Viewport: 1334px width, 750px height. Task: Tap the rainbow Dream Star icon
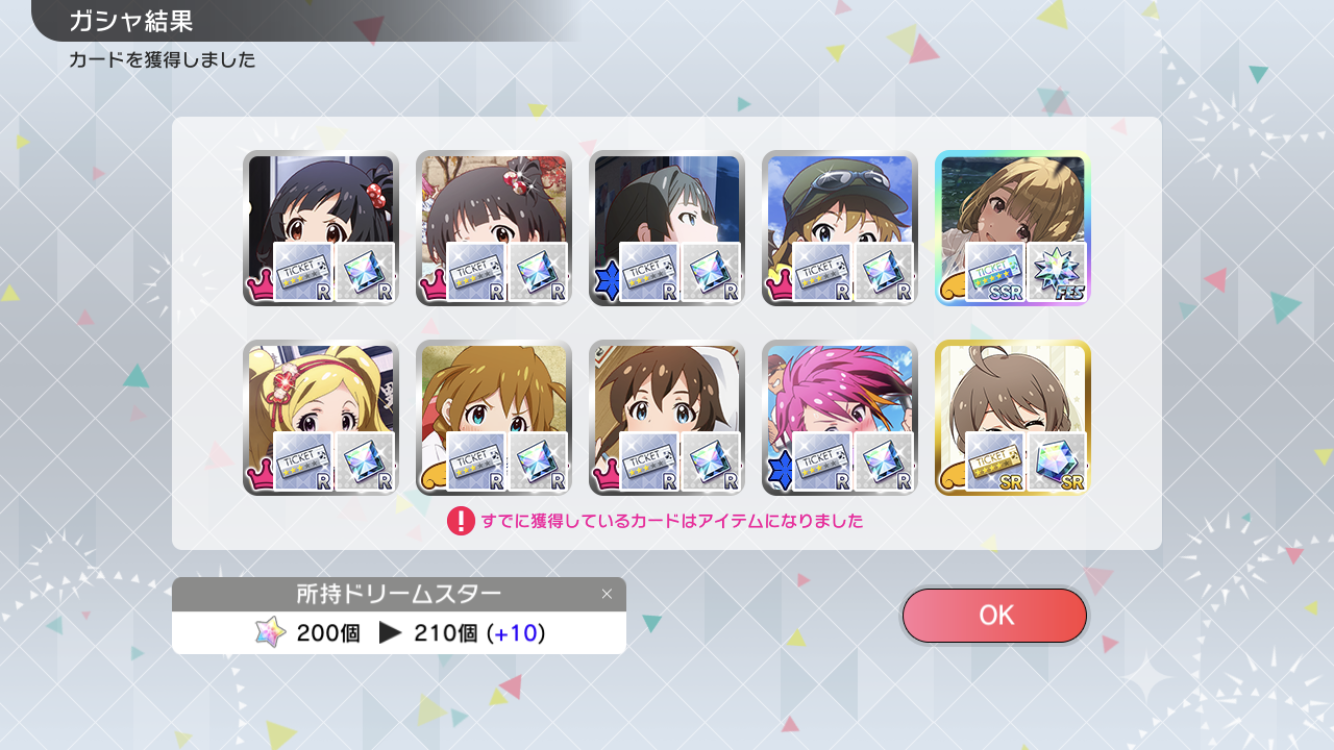pos(270,632)
